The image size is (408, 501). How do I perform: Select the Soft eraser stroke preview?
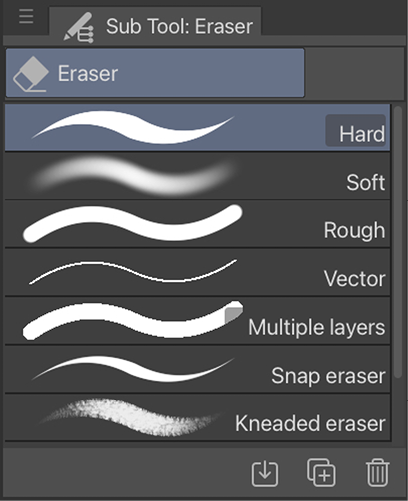click(x=133, y=176)
